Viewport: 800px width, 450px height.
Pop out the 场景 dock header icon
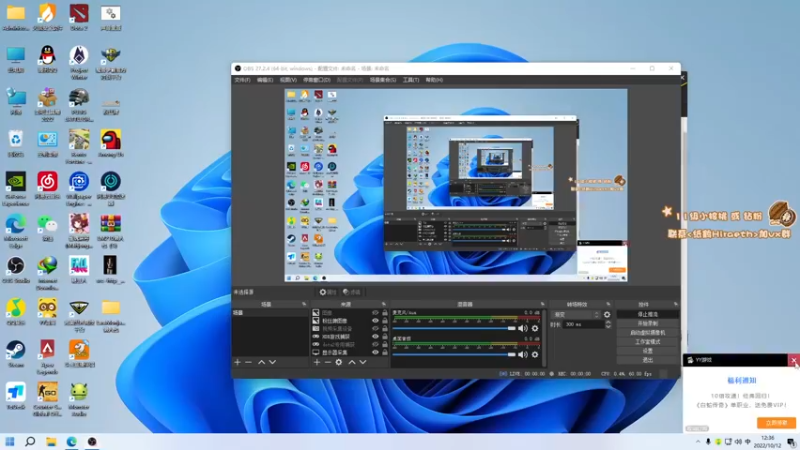(304, 304)
